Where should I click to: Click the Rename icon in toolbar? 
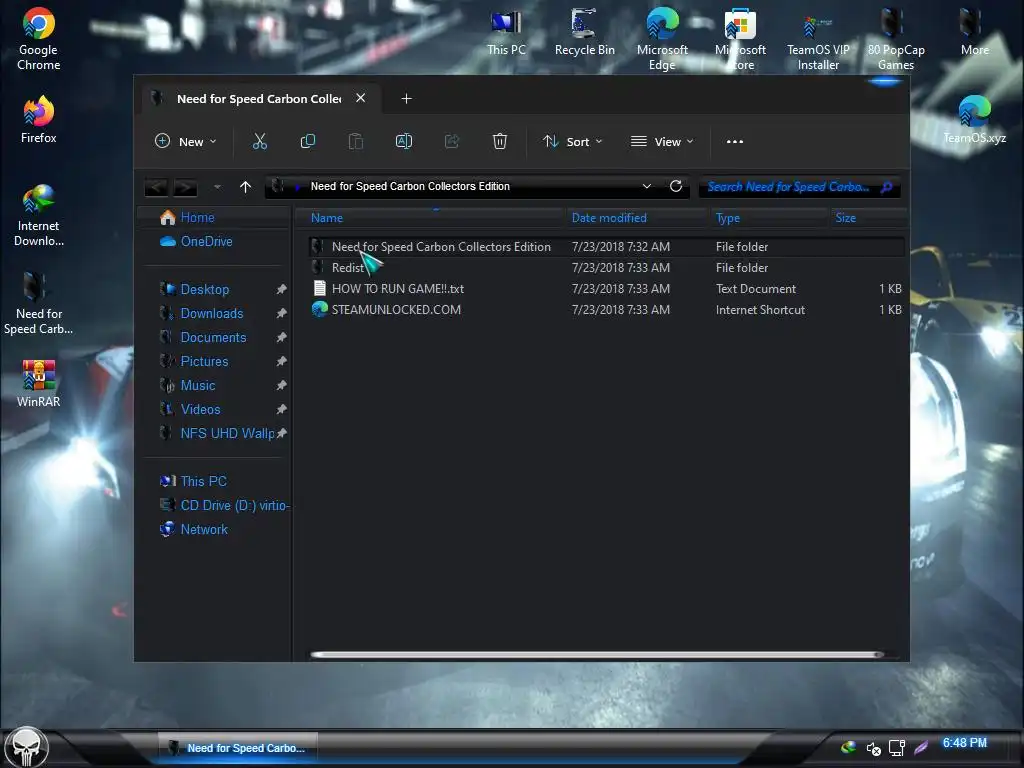click(x=404, y=141)
